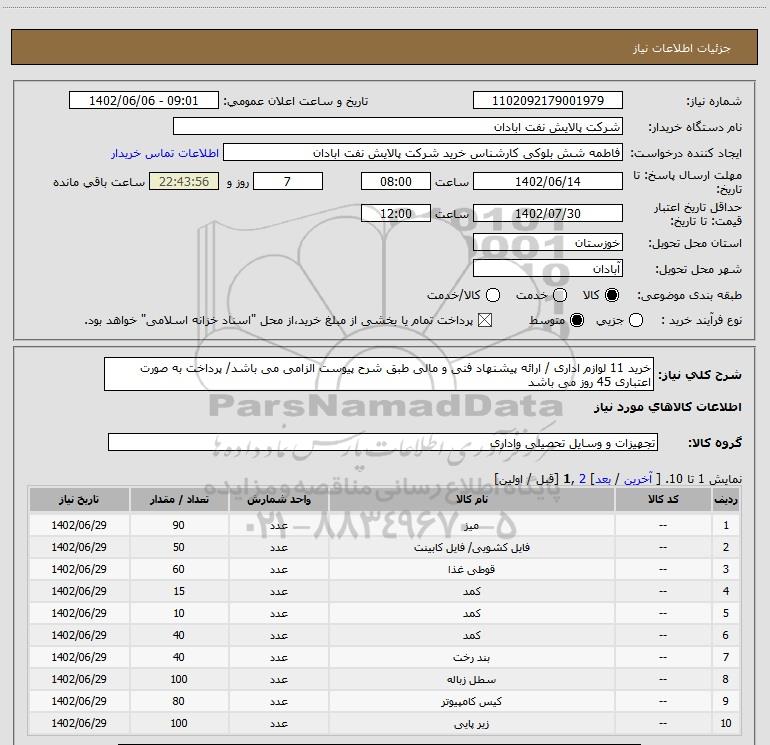
Task: Go to آخرین page link
Action: (637, 479)
